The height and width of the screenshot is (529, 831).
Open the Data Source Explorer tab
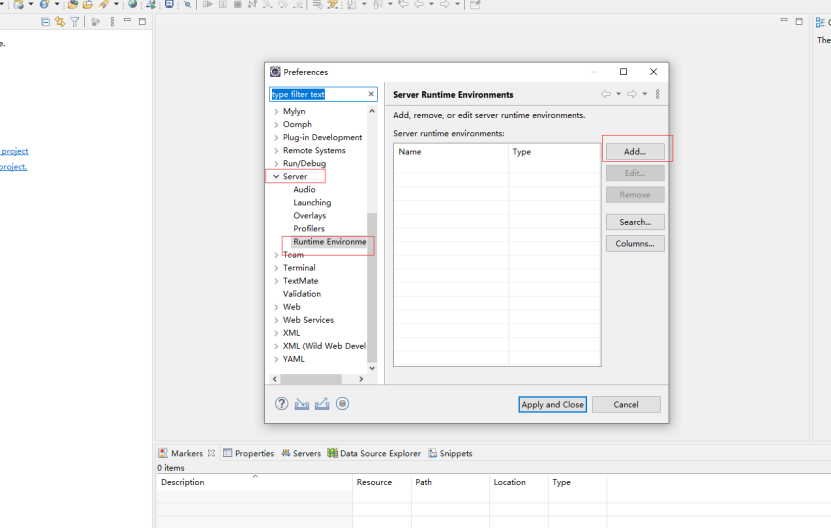(374, 453)
